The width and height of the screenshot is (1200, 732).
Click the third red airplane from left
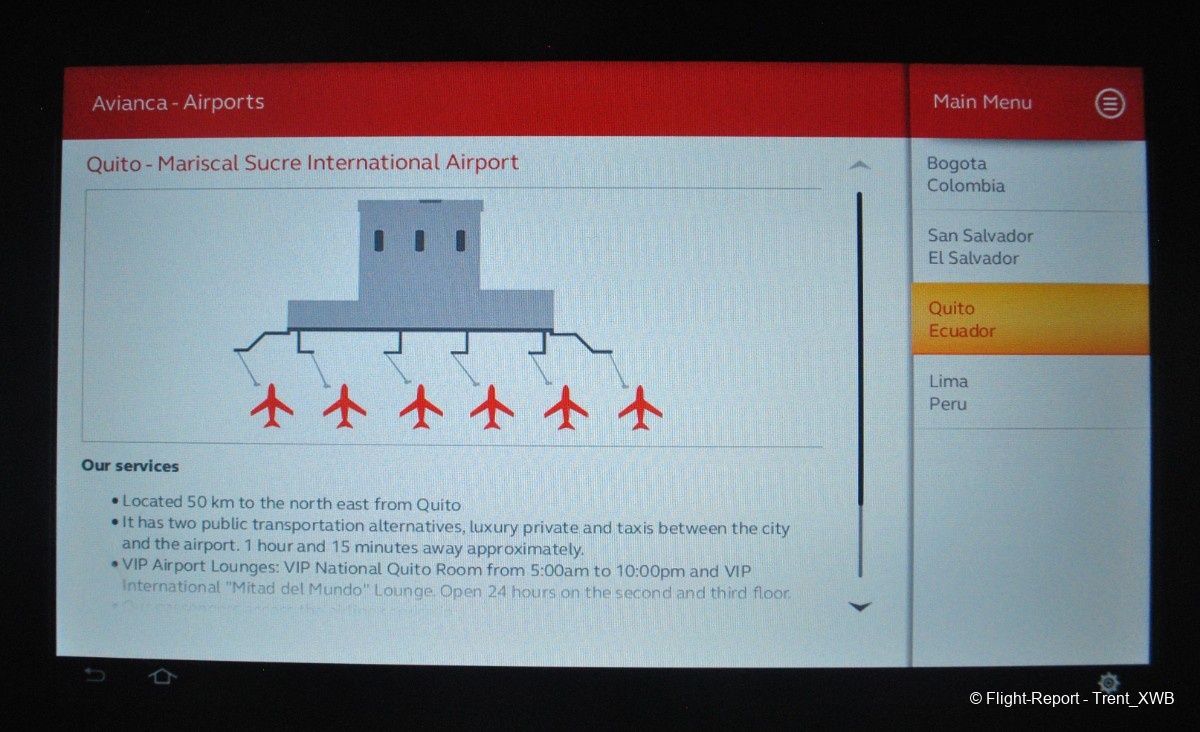pyautogui.click(x=421, y=406)
